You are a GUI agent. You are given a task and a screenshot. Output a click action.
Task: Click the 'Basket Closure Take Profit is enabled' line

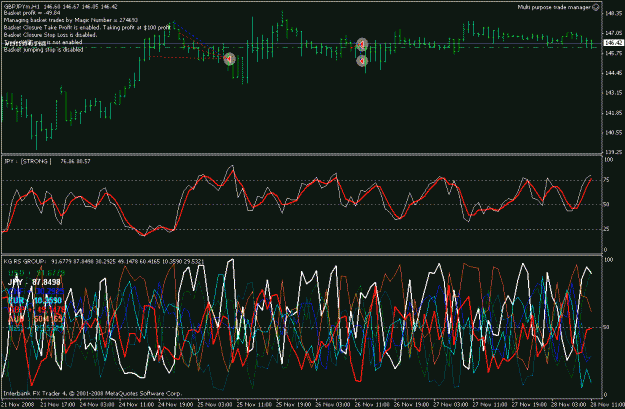click(x=87, y=28)
